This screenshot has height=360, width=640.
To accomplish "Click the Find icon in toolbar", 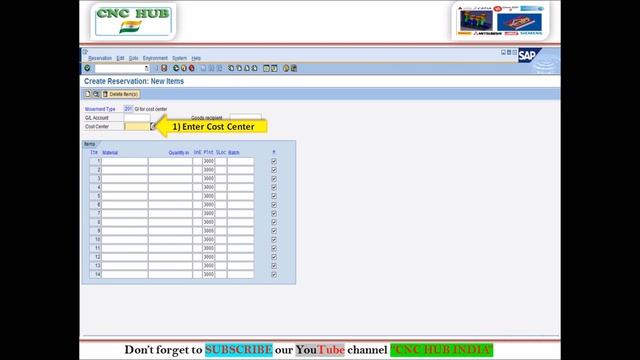I will pyautogui.click(x=211, y=68).
